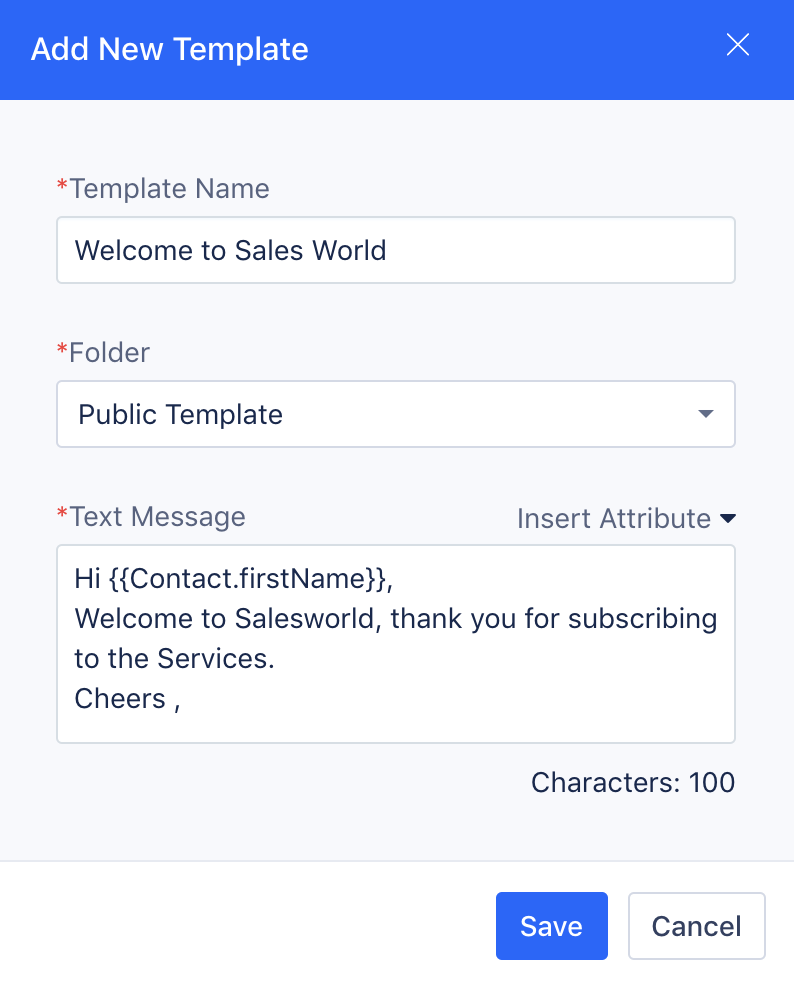Viewport: 794px width, 988px height.
Task: Click the Folder field label
Action: (x=109, y=352)
